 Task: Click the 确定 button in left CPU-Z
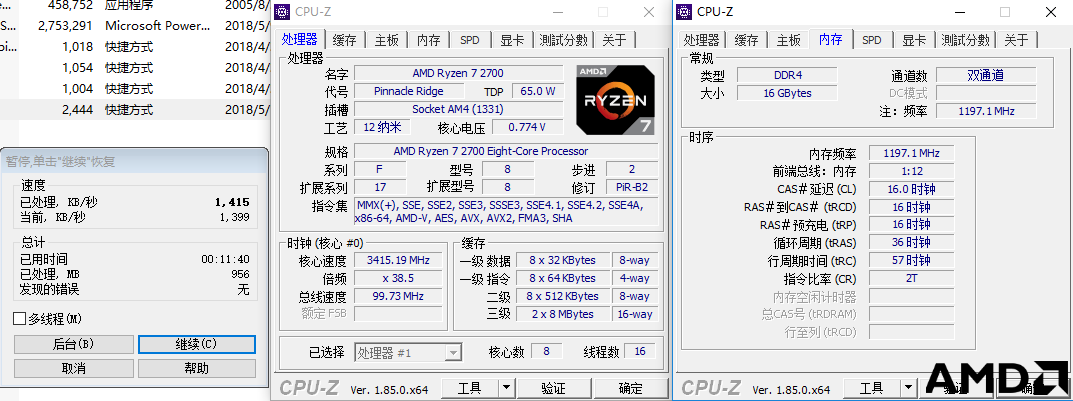click(630, 389)
